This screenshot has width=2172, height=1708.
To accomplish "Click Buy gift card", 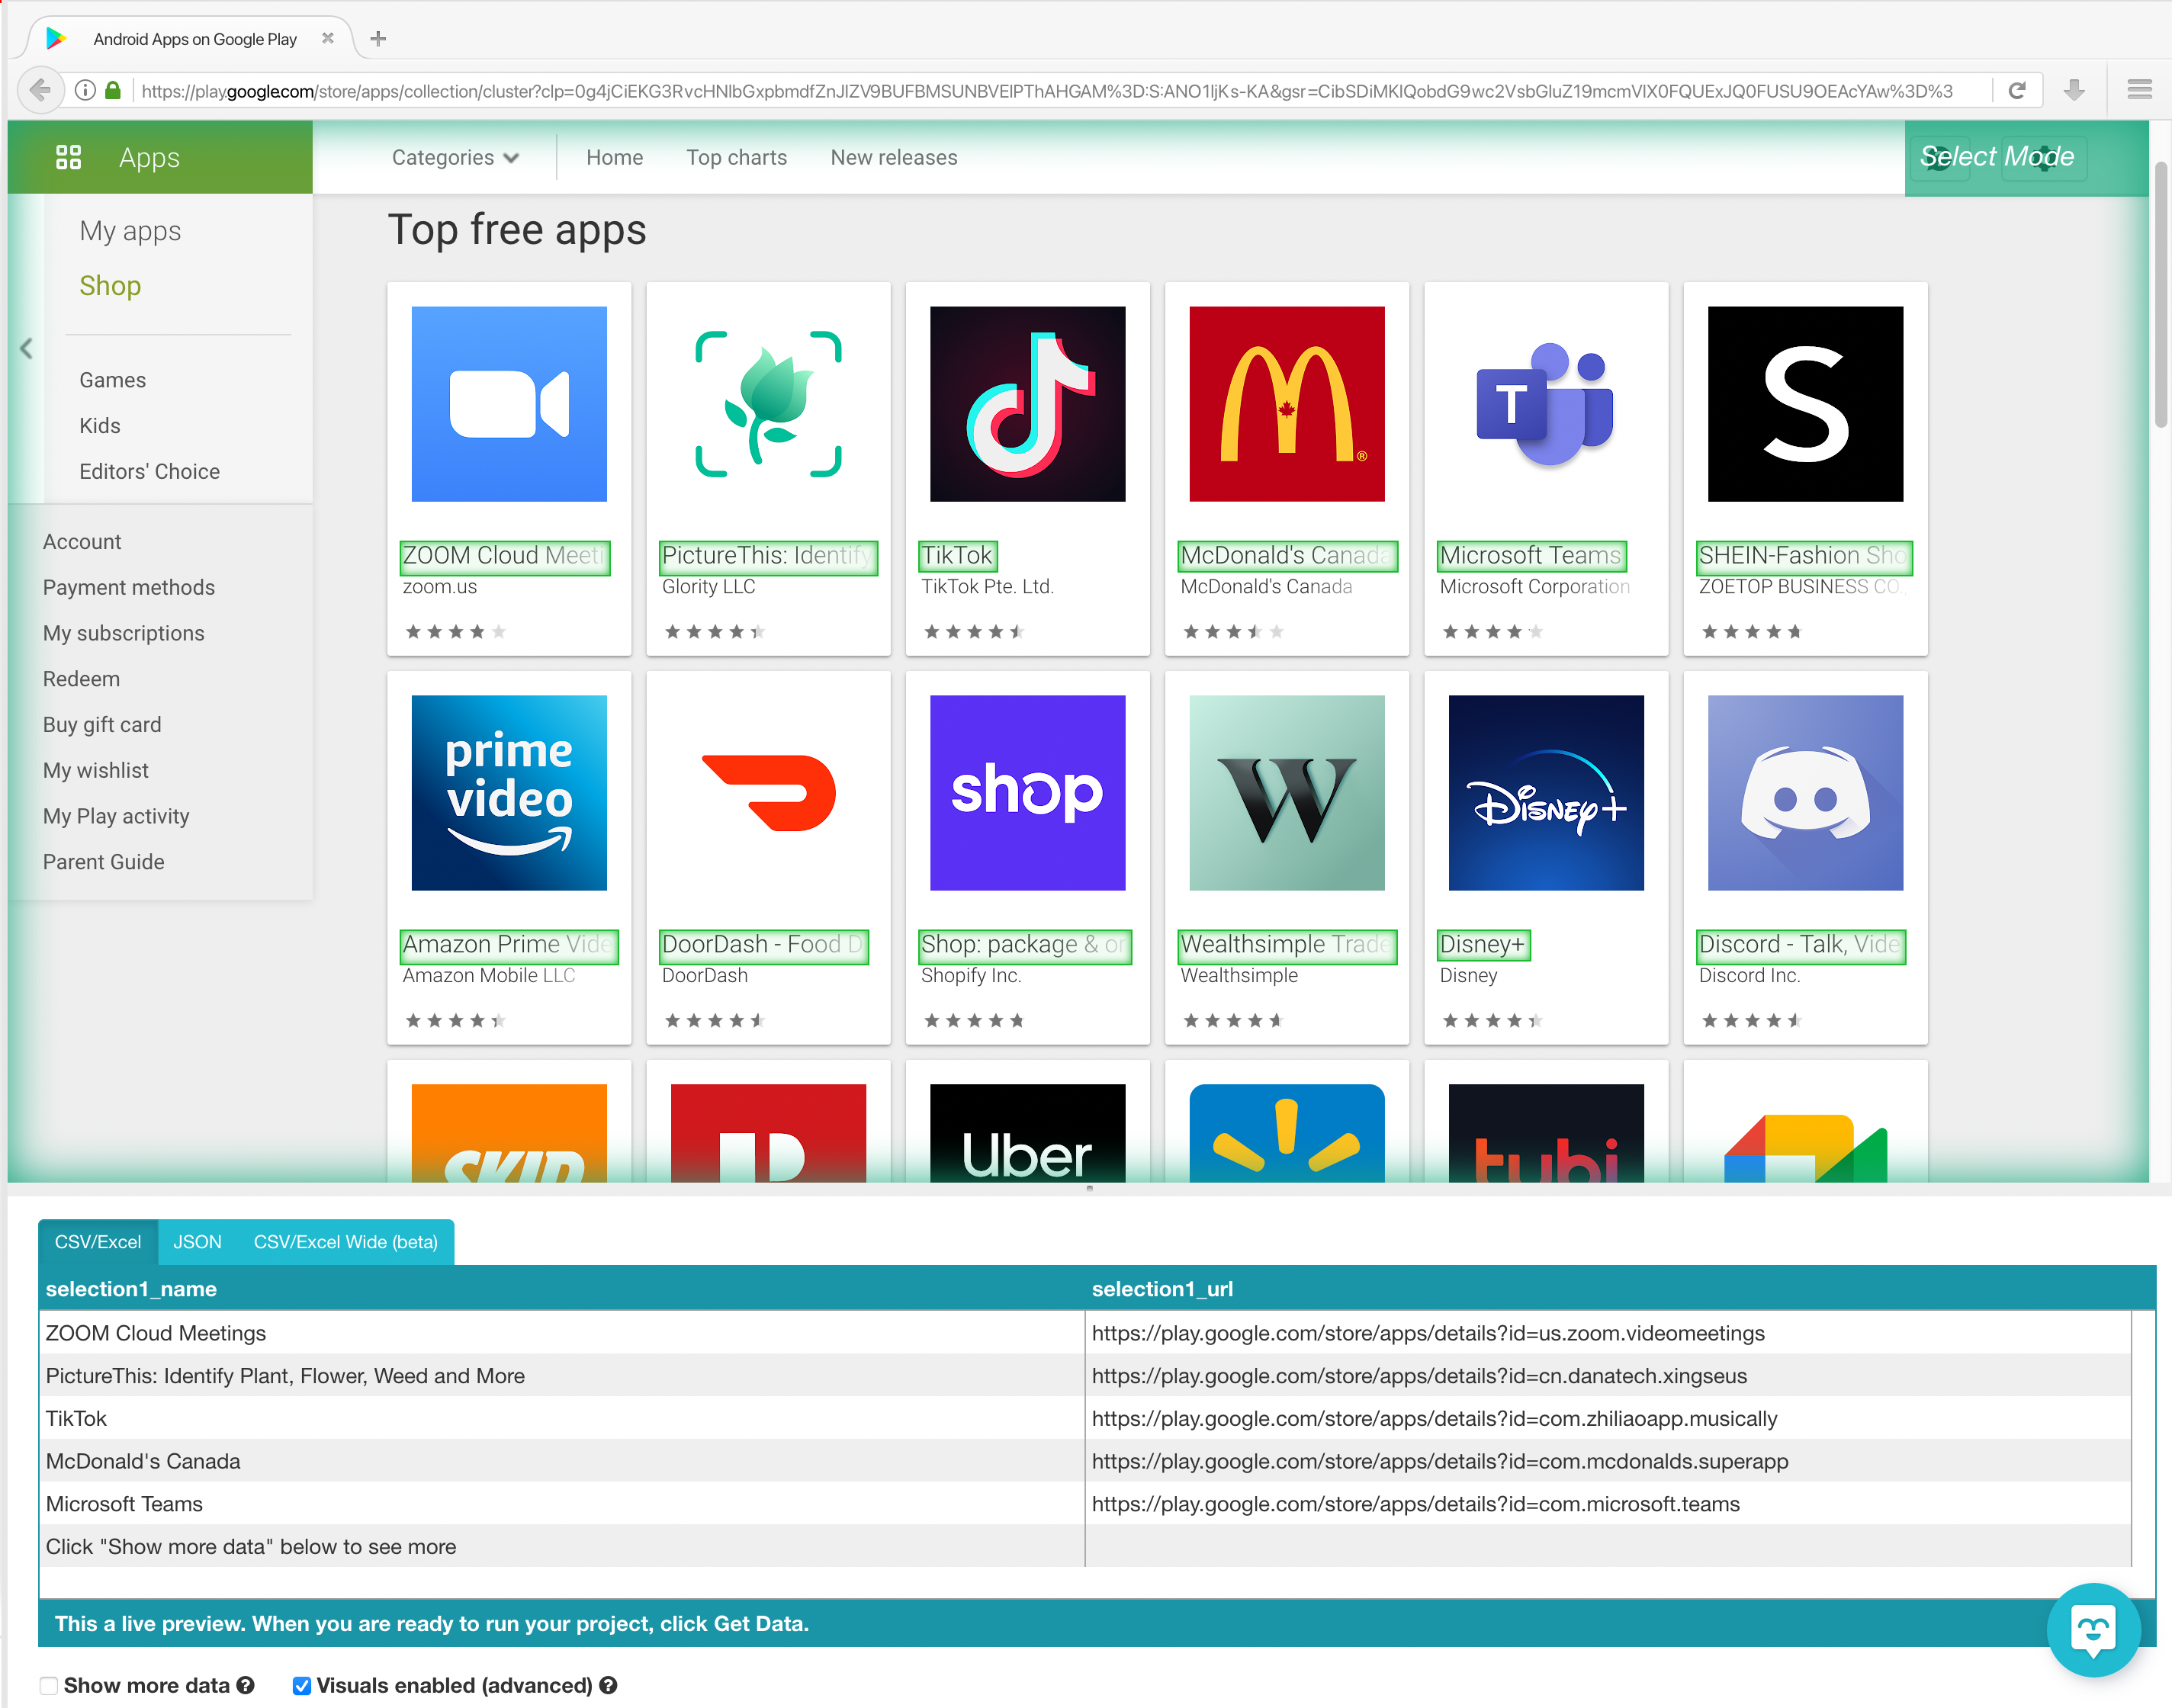I will [102, 725].
